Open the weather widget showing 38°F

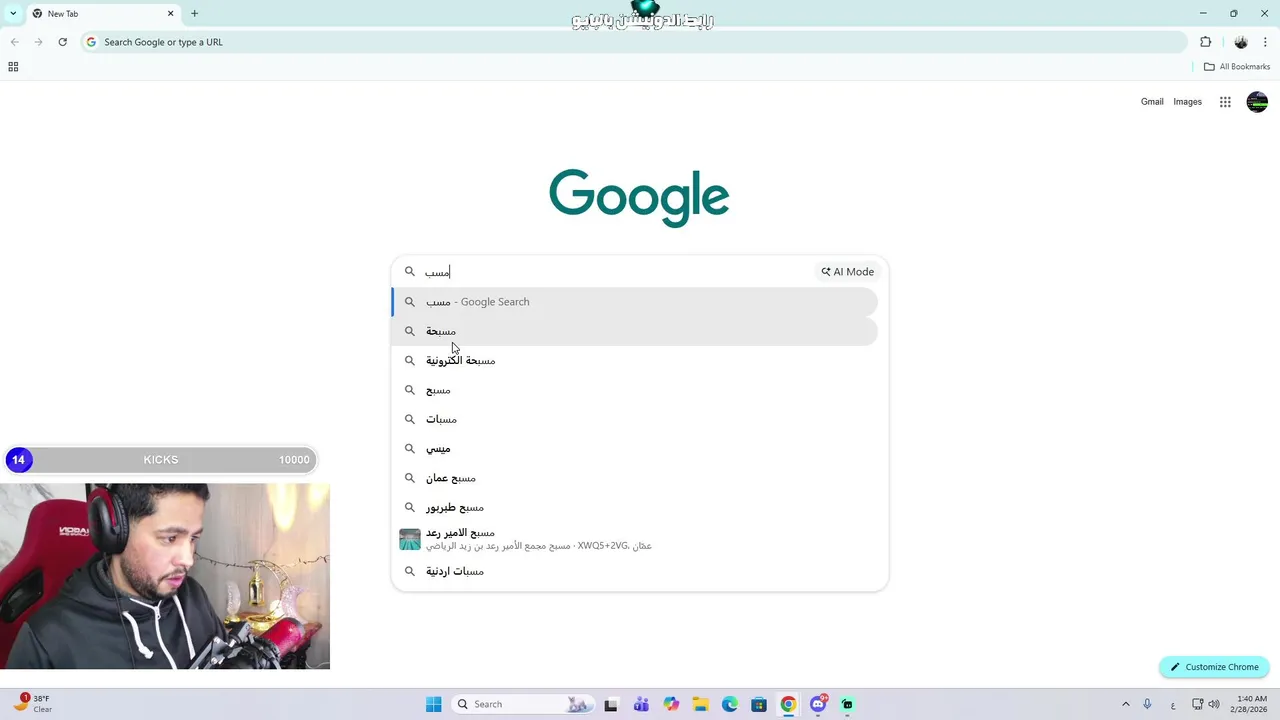[33, 703]
